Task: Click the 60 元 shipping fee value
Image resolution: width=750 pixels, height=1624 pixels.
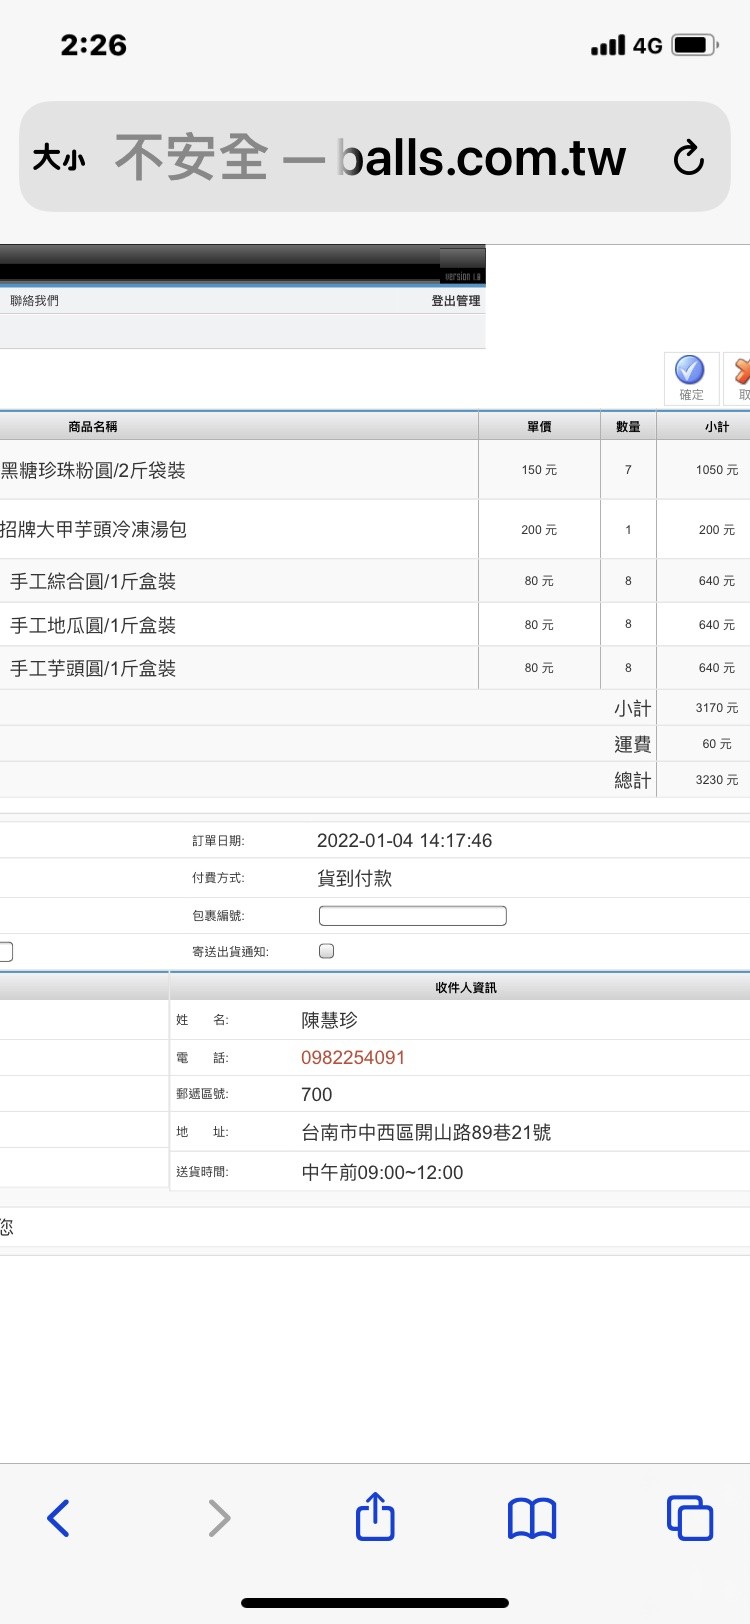Action: [717, 744]
